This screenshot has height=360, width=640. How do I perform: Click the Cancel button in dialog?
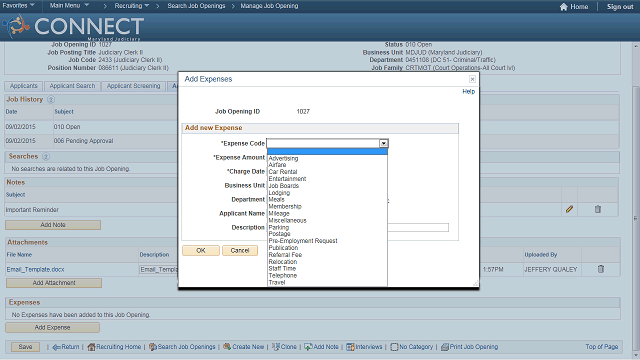click(x=240, y=251)
